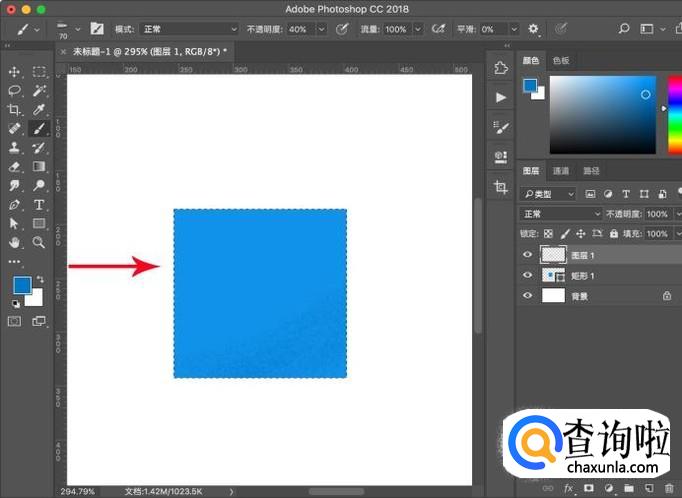Click the Magic Wand tool
The width and height of the screenshot is (682, 498).
tap(39, 90)
